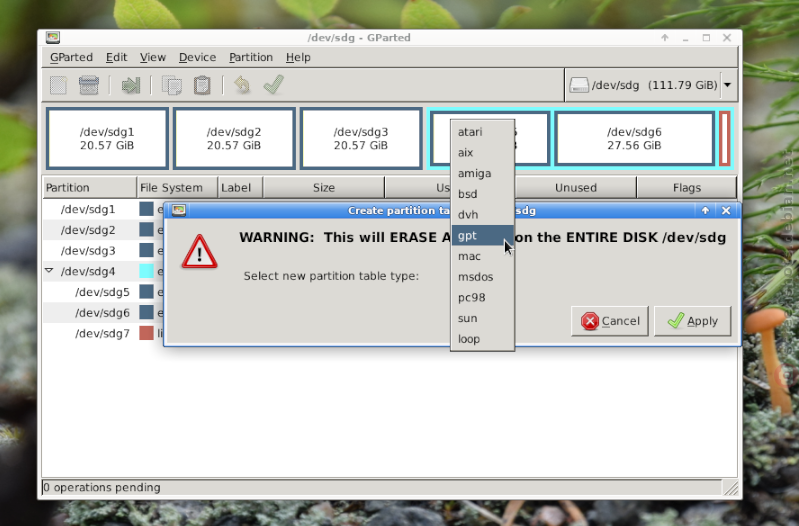The image size is (799, 526).
Task: Select the small red swap block in disk map
Action: [724, 139]
